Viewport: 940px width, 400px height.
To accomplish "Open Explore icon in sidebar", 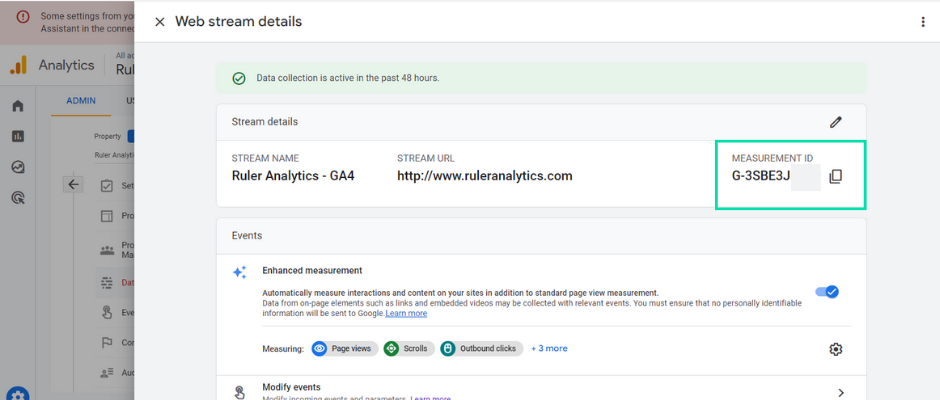I will pyautogui.click(x=18, y=167).
